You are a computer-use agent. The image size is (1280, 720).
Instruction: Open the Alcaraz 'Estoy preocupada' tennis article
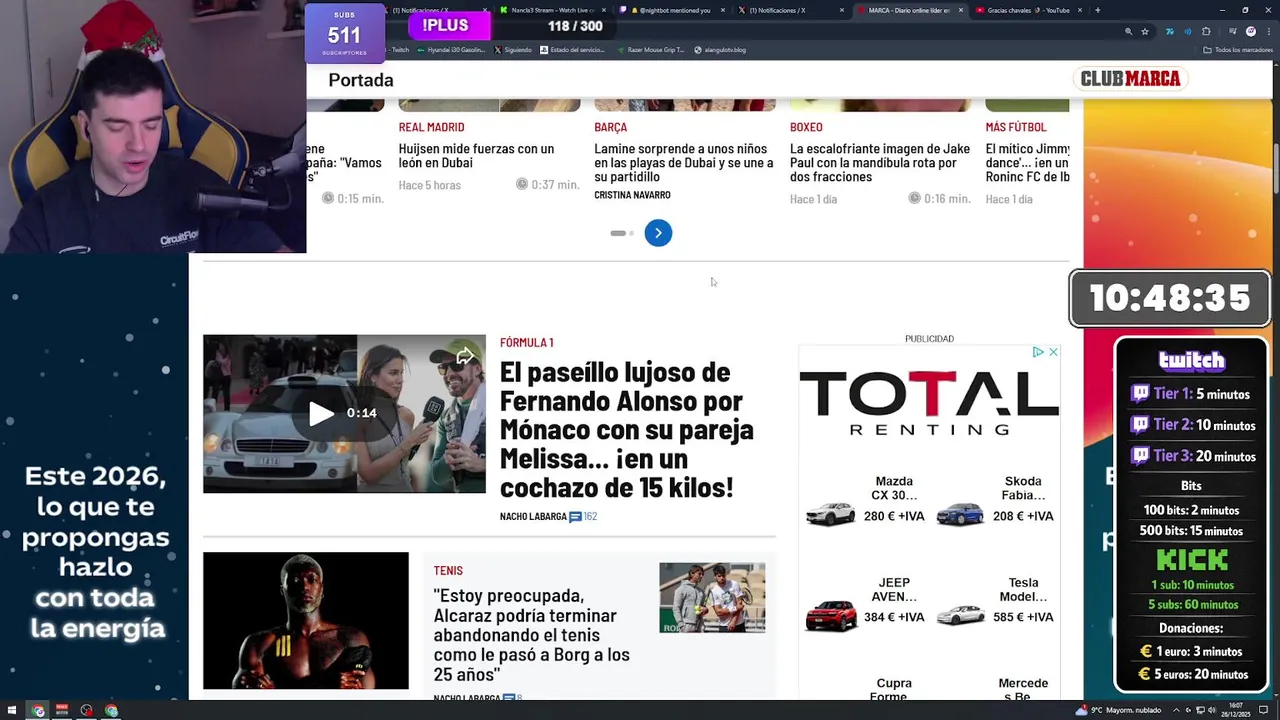531,635
